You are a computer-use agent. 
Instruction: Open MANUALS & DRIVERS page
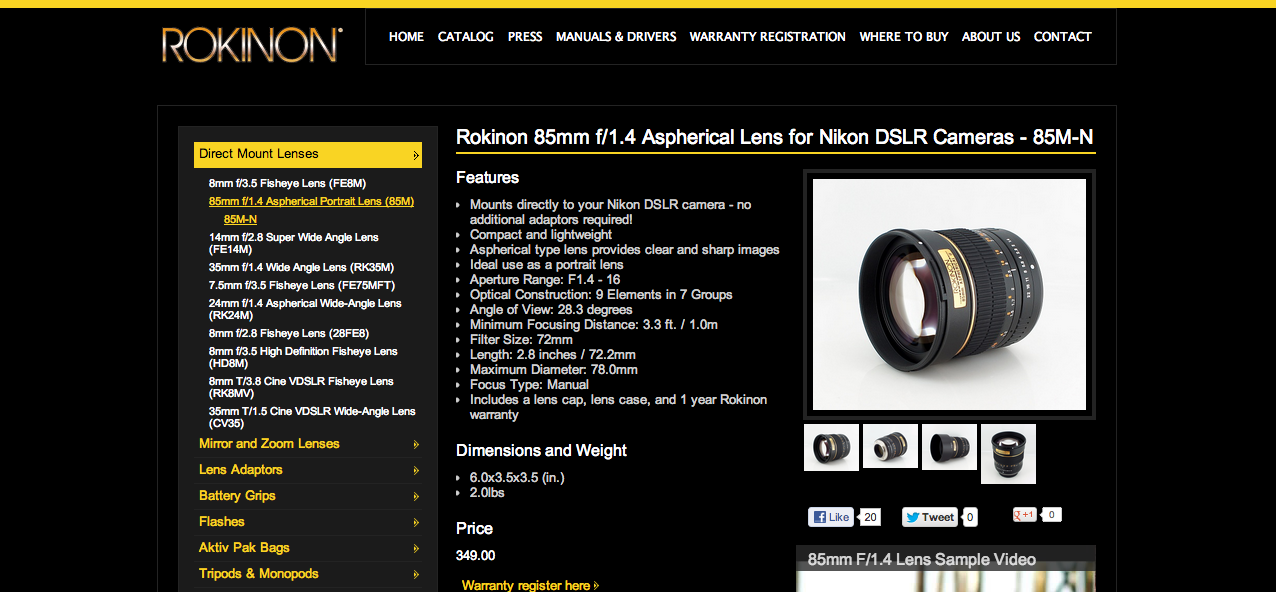616,36
